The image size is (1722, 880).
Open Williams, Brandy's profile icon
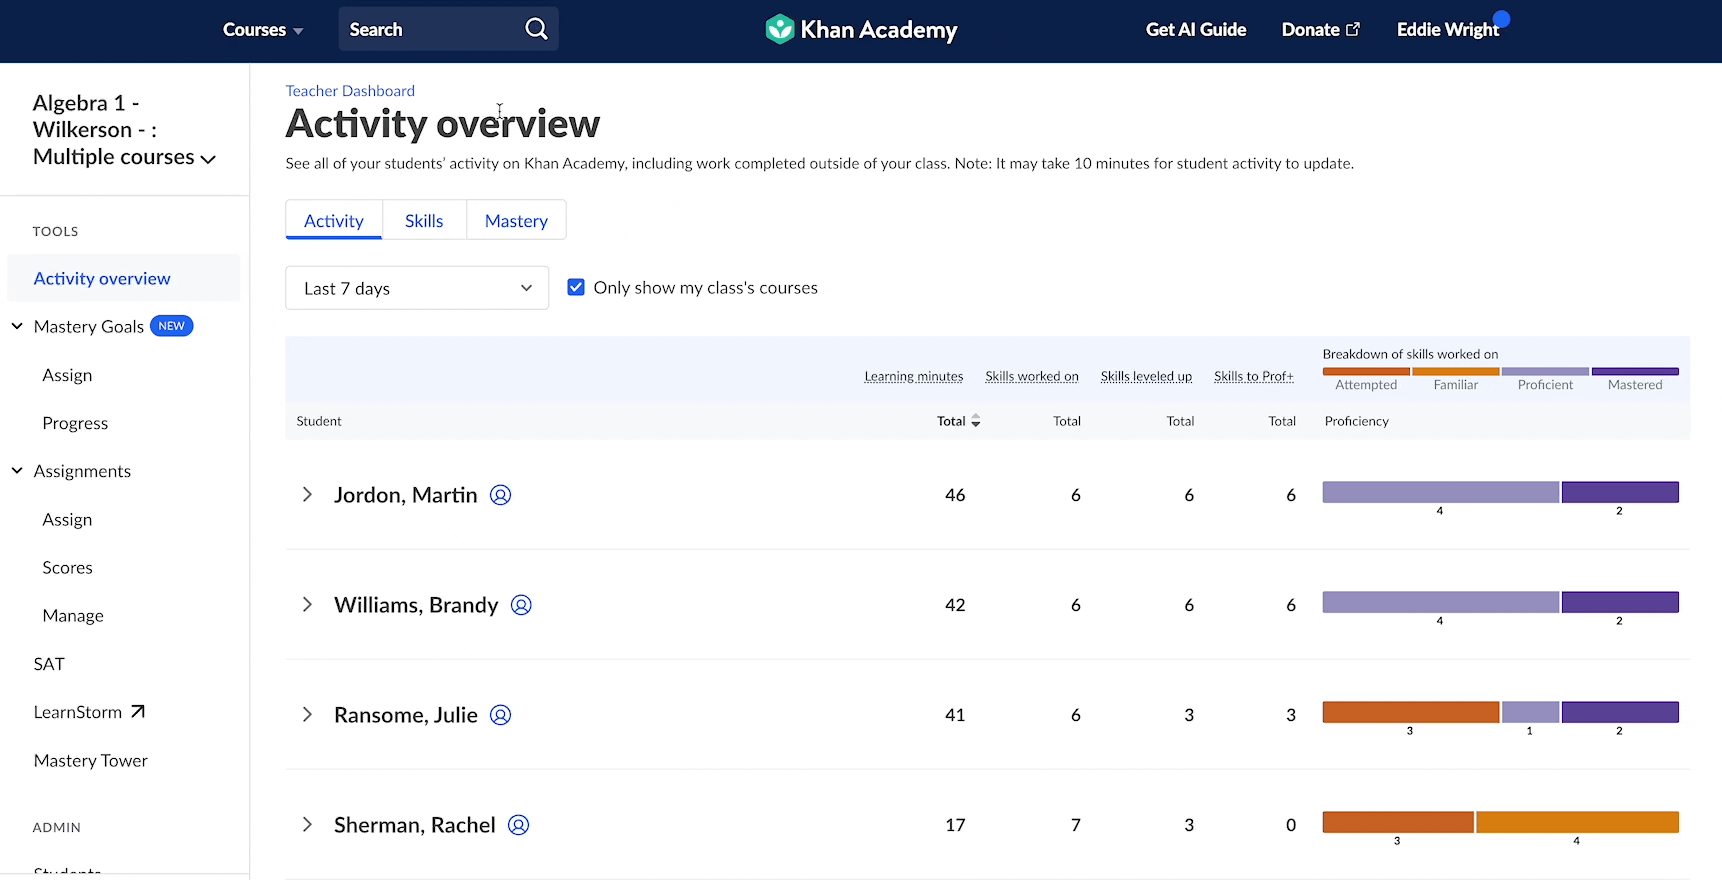click(x=521, y=605)
